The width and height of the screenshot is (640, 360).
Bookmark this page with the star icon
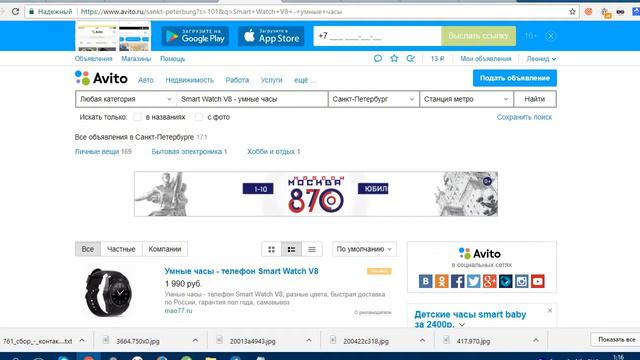click(572, 11)
